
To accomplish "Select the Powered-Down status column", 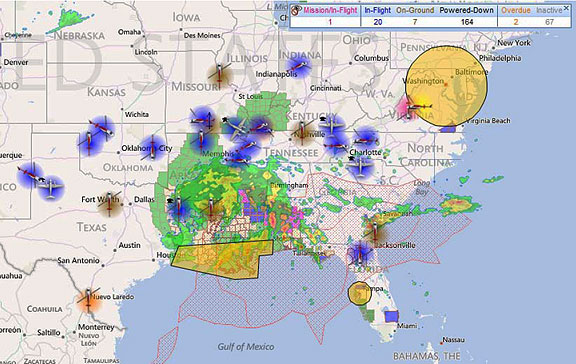I will [x=467, y=16].
